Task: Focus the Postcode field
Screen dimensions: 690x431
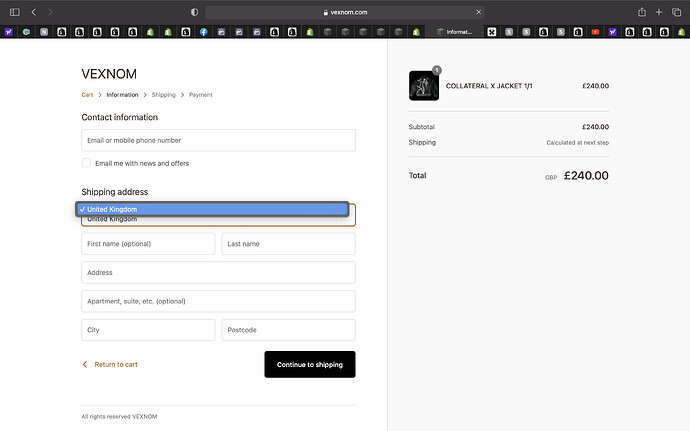Action: [x=289, y=330]
